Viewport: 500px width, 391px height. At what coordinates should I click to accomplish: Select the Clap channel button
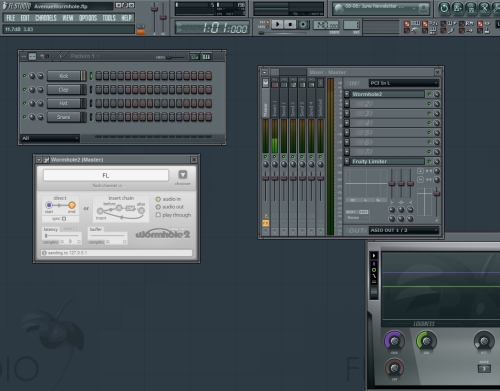click(64, 90)
